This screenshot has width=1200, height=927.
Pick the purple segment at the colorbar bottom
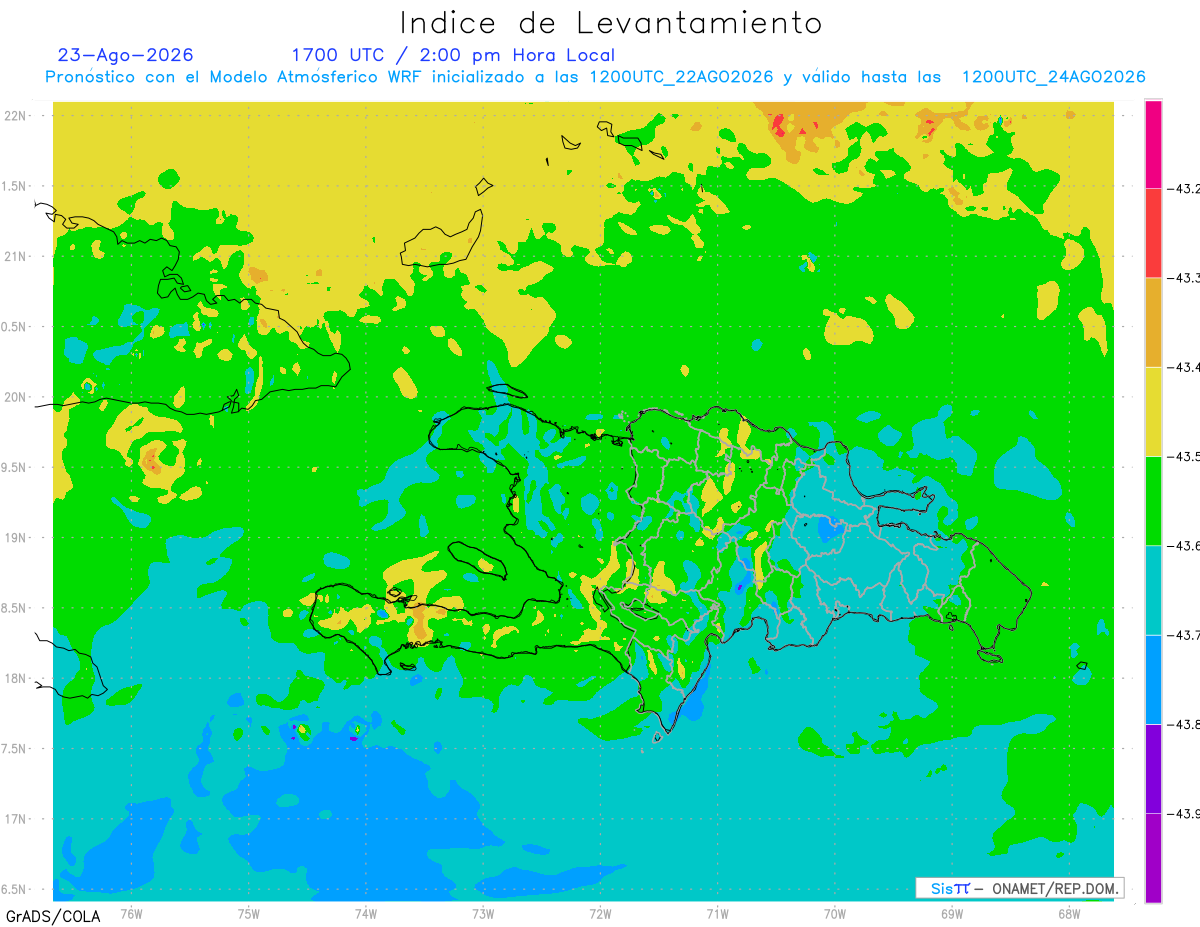1153,857
